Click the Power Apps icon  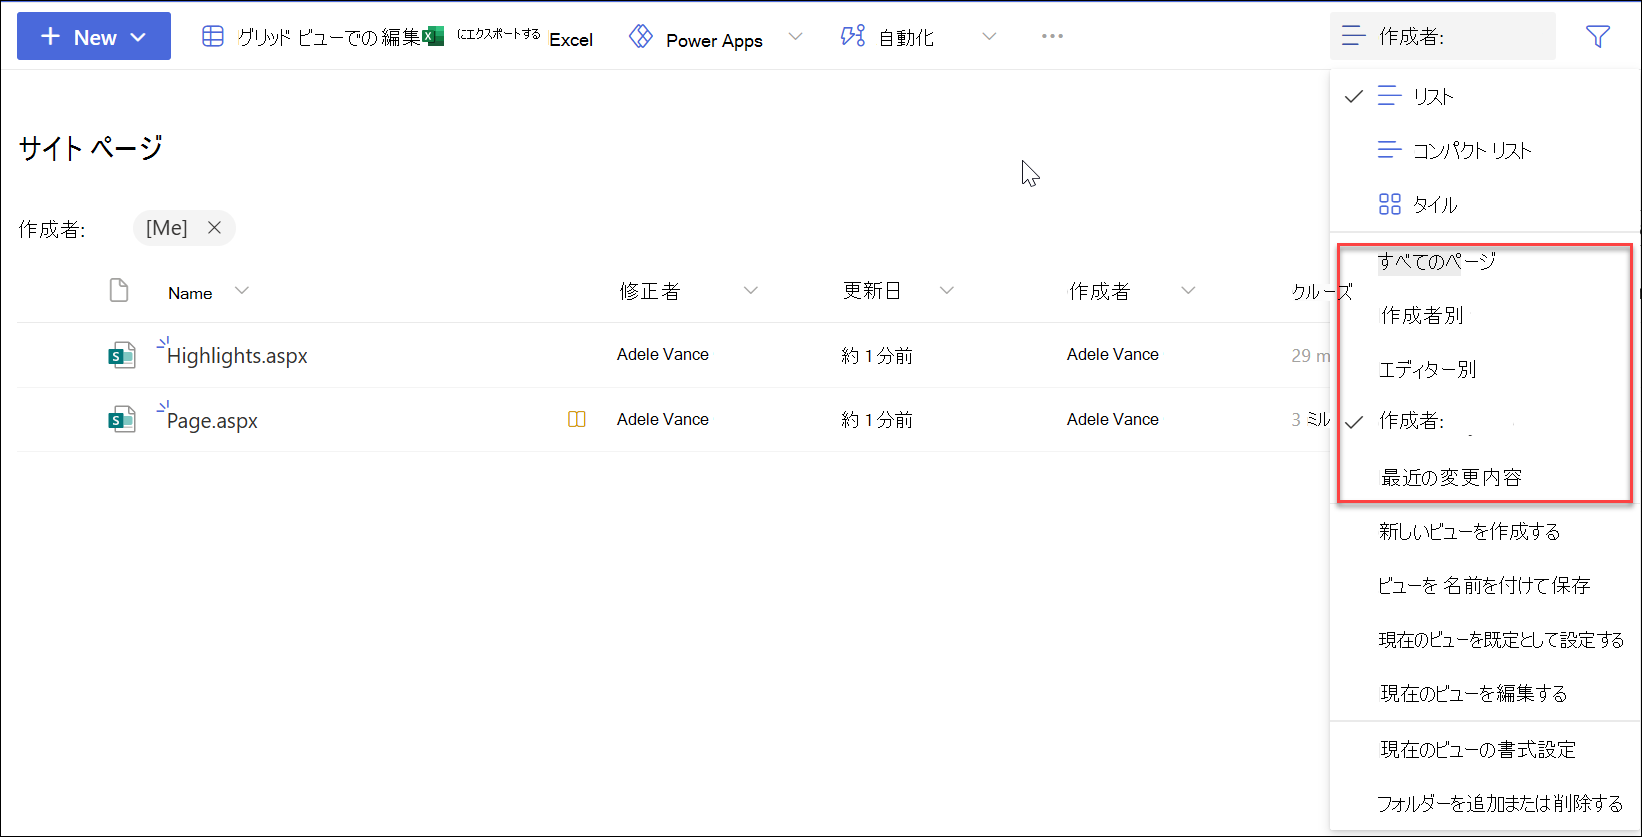[641, 37]
